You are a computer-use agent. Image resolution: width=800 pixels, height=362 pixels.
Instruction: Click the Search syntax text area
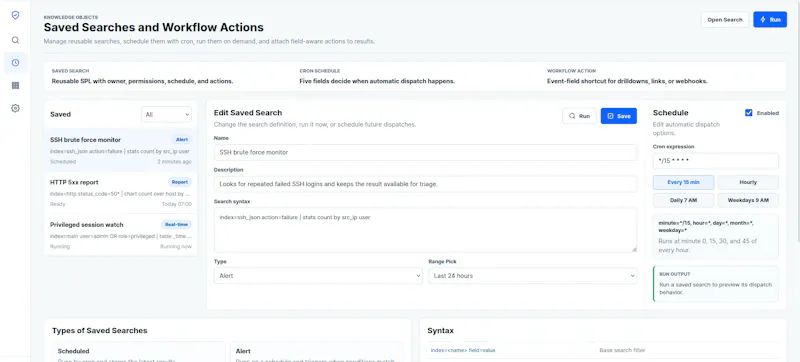point(425,230)
